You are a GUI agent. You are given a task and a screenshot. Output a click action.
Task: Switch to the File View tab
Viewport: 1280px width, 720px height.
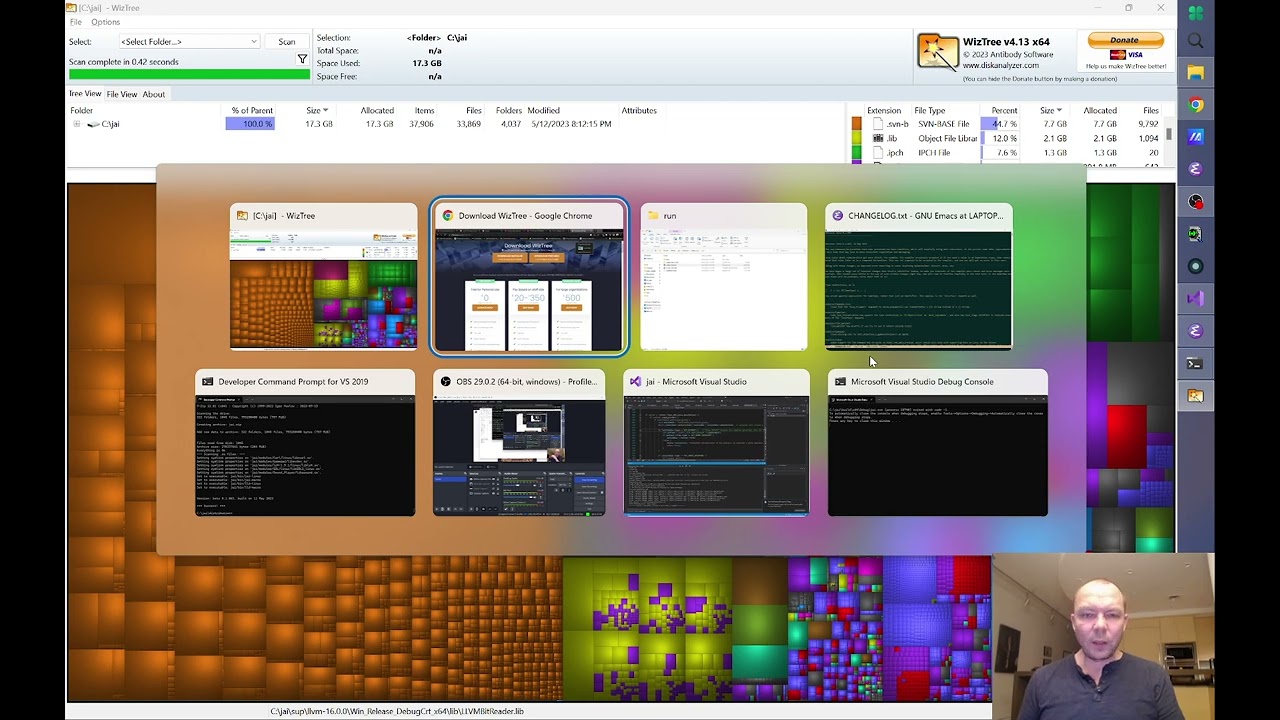tap(121, 94)
